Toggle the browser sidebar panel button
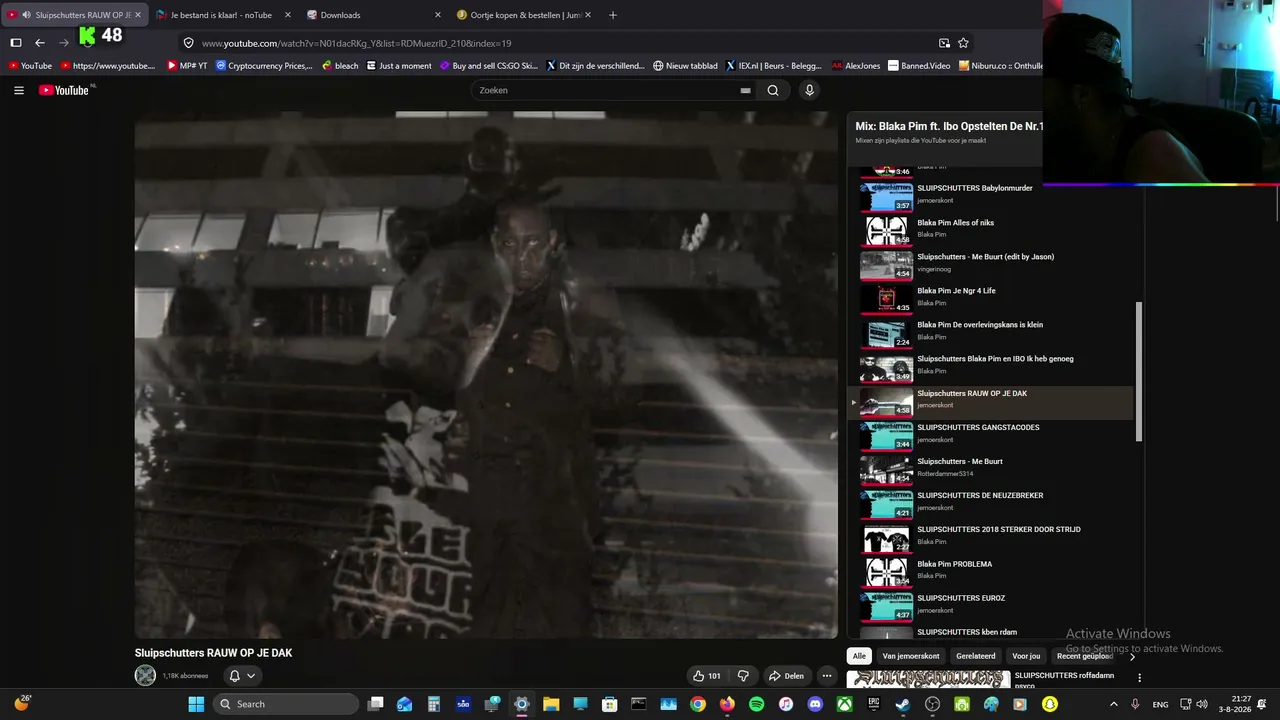The height and width of the screenshot is (720, 1280). tap(16, 43)
